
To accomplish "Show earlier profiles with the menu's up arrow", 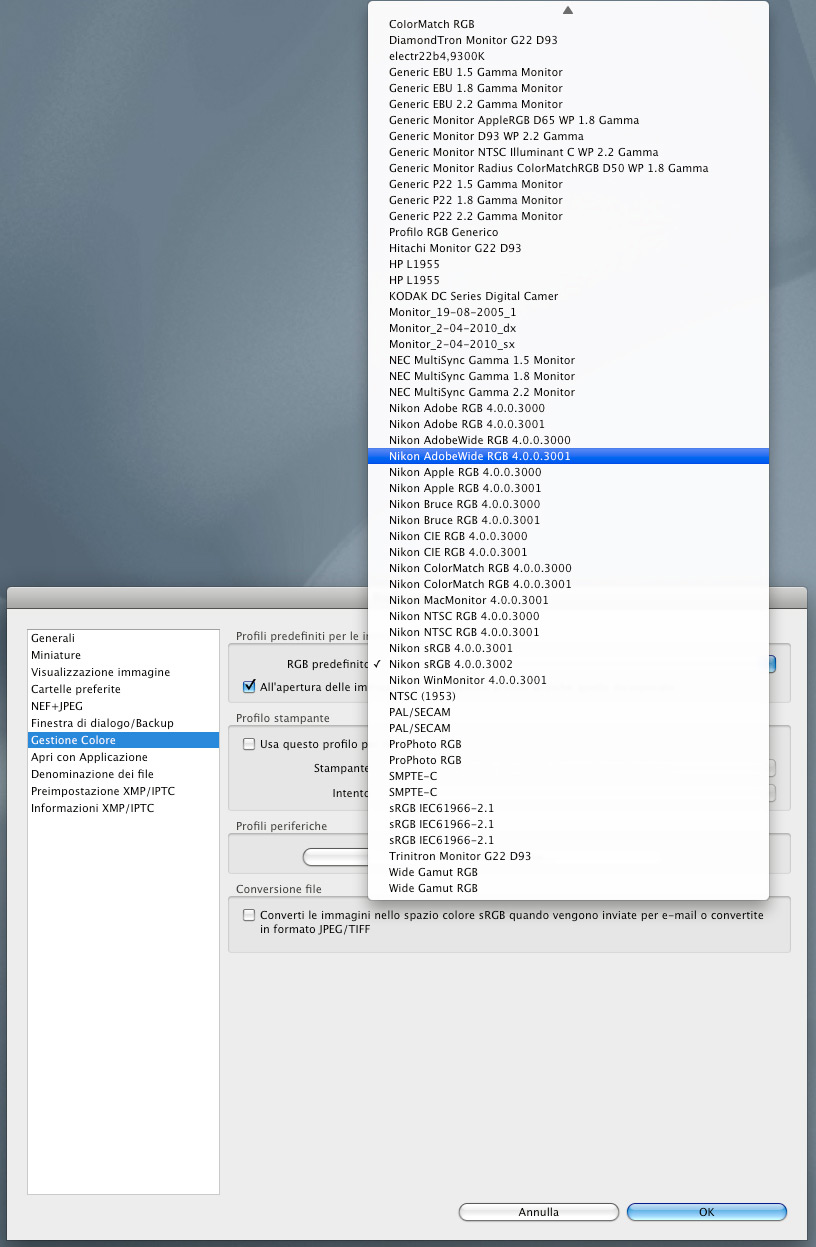I will click(568, 9).
